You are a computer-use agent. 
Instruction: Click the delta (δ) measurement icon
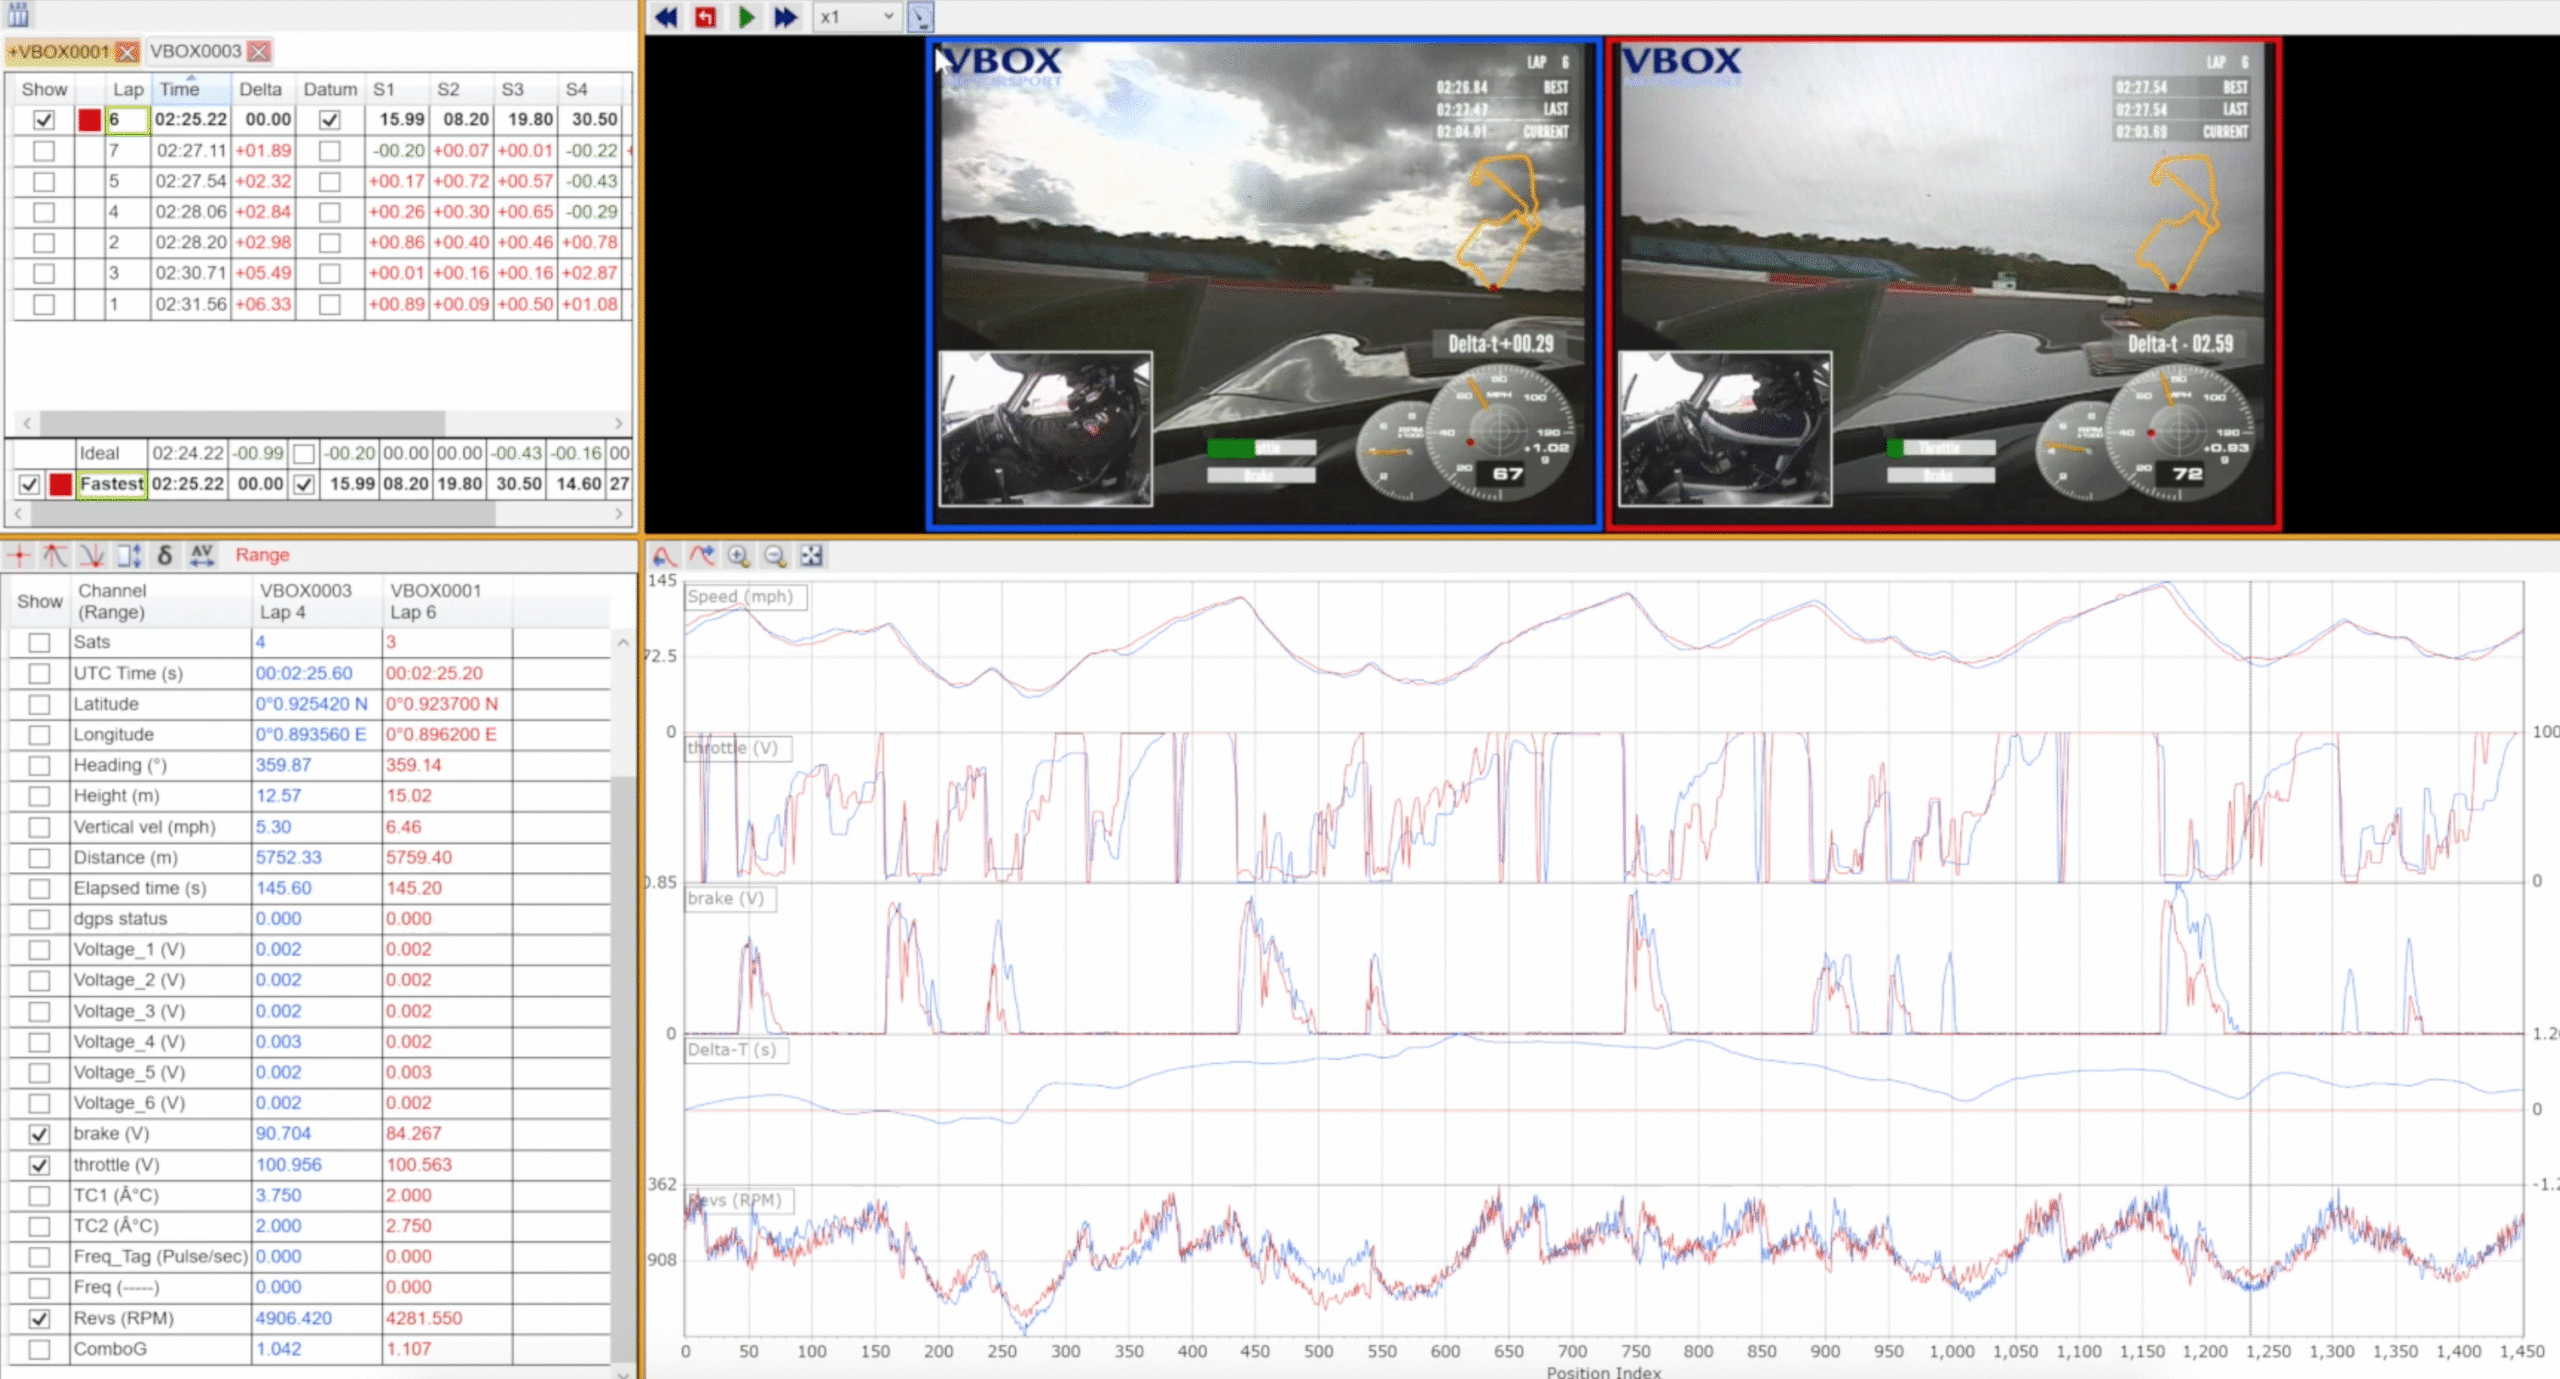165,555
